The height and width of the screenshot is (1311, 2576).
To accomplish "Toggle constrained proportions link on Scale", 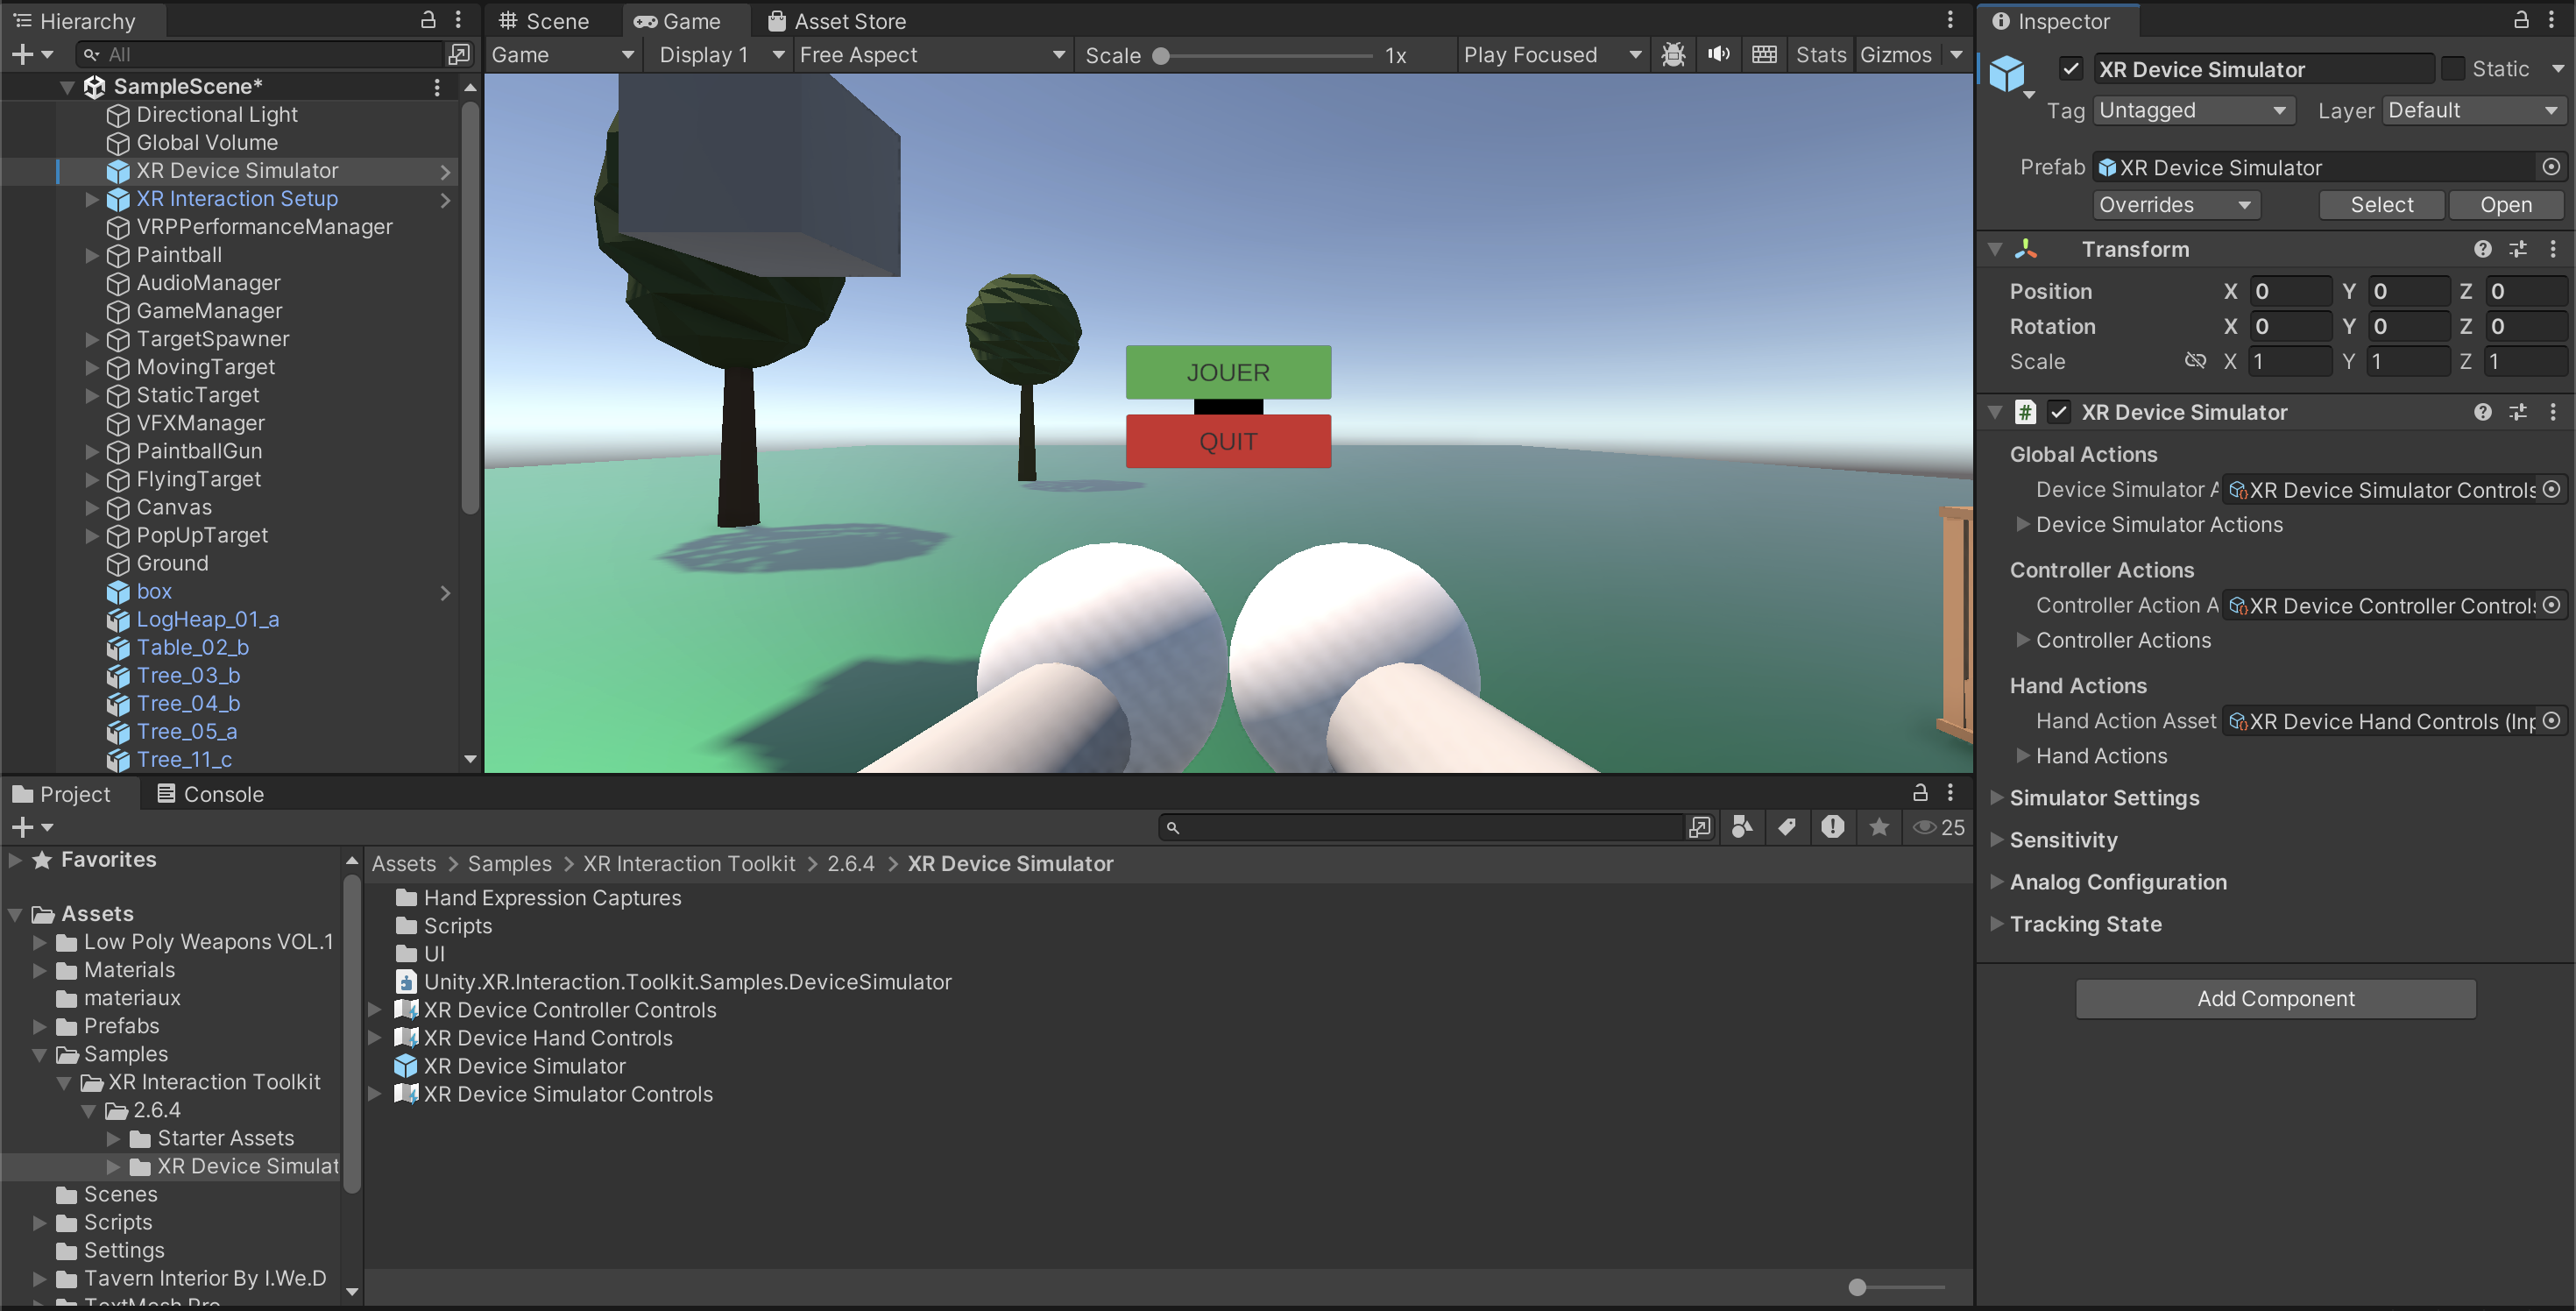I will click(2195, 361).
